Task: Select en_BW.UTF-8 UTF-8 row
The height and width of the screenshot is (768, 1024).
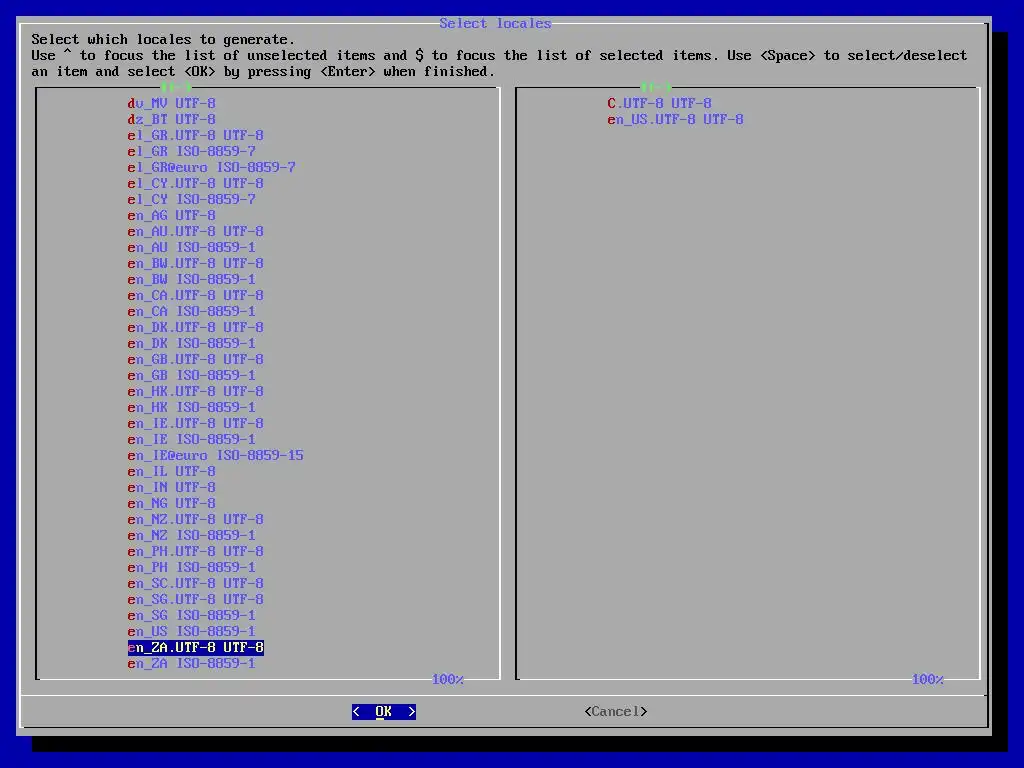Action: point(196,263)
